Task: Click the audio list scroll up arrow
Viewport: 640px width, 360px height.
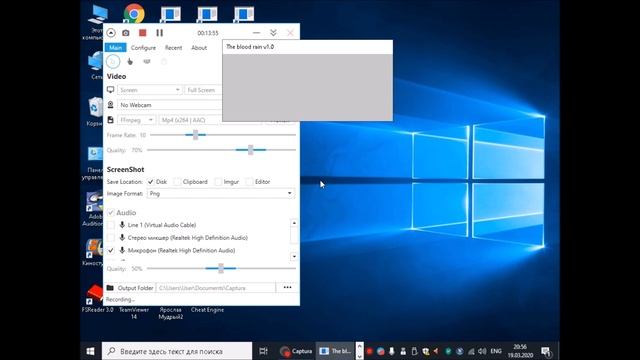Action: tap(294, 223)
